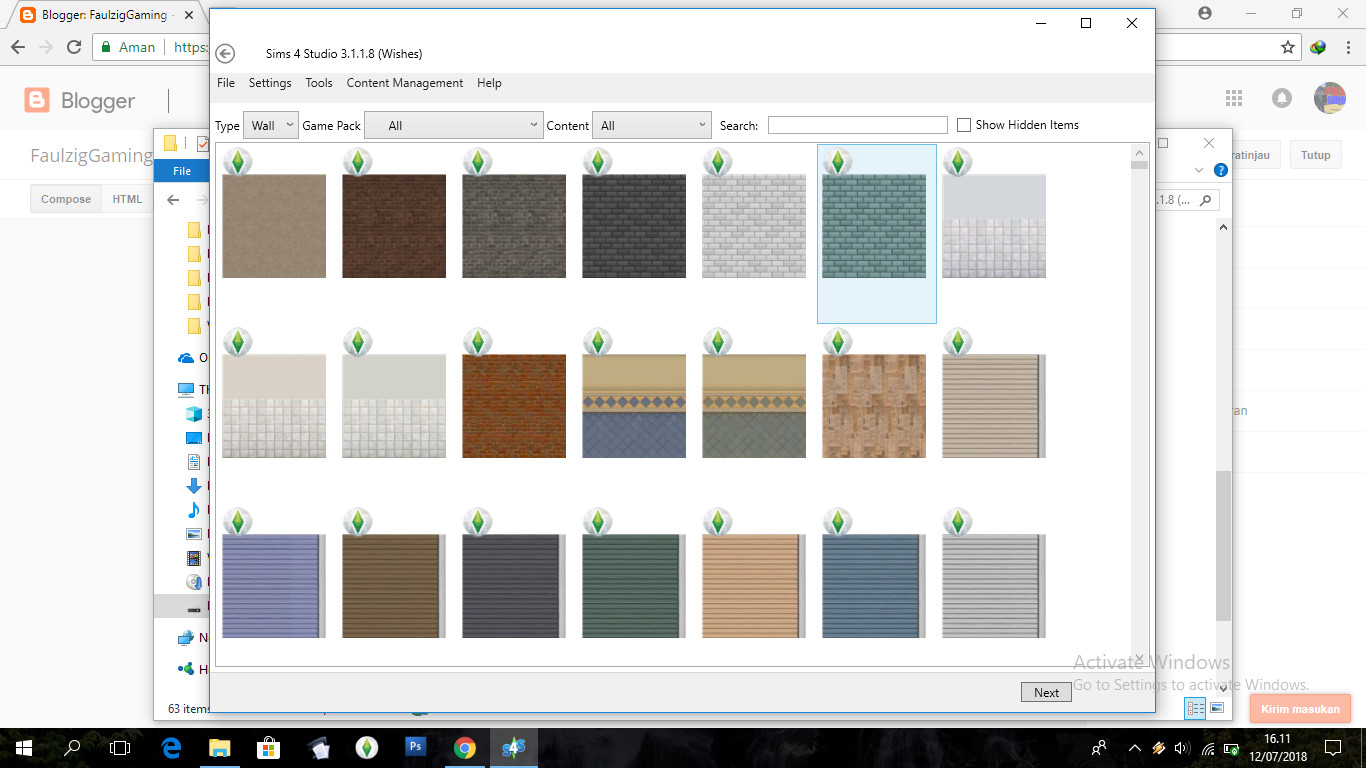
Task: Launch Photoshop from the taskbar
Action: [x=415, y=746]
